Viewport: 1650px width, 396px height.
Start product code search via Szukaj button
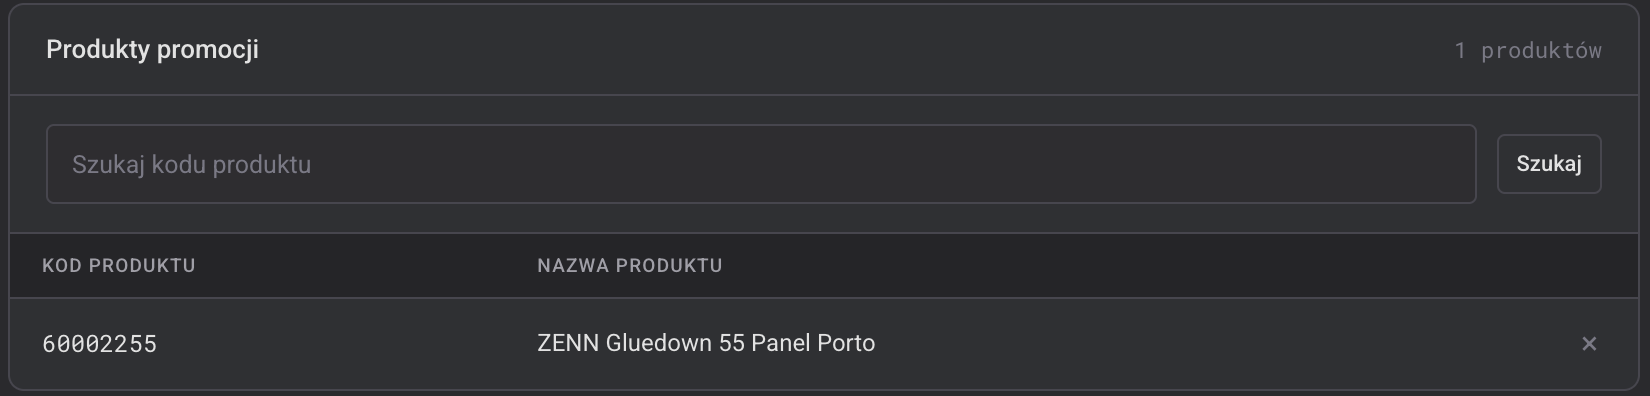[x=1549, y=164]
